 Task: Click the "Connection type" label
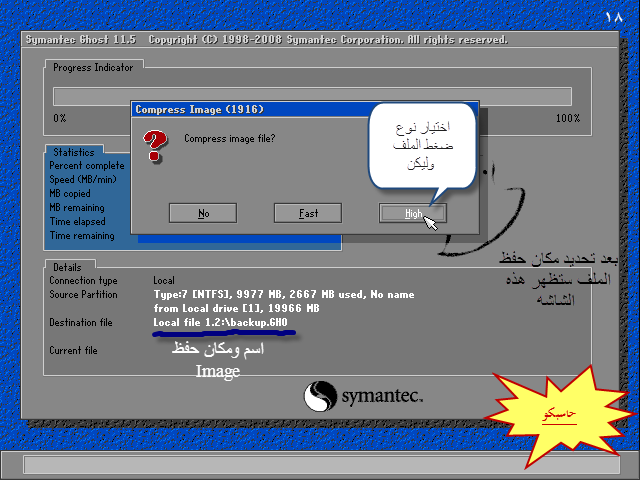(83, 280)
